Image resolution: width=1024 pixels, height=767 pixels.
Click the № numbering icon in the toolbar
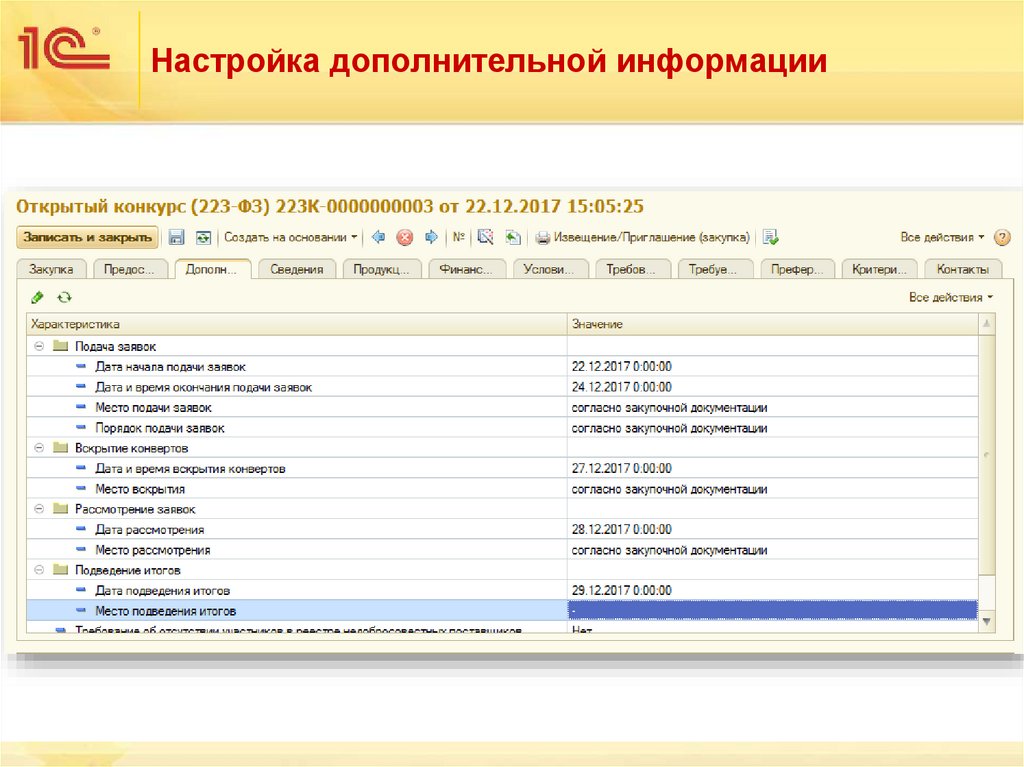[459, 237]
